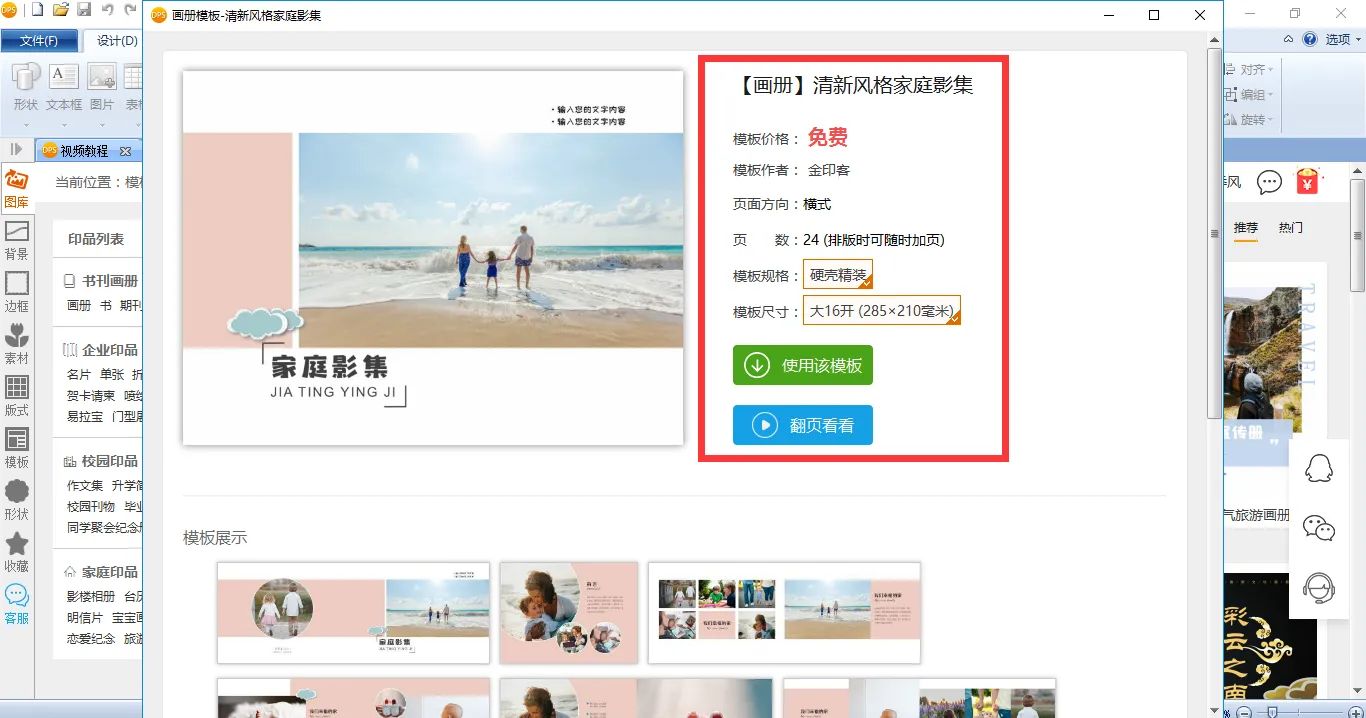Click the blue 翻页看看 button
Image resolution: width=1366 pixels, height=718 pixels.
(803, 425)
